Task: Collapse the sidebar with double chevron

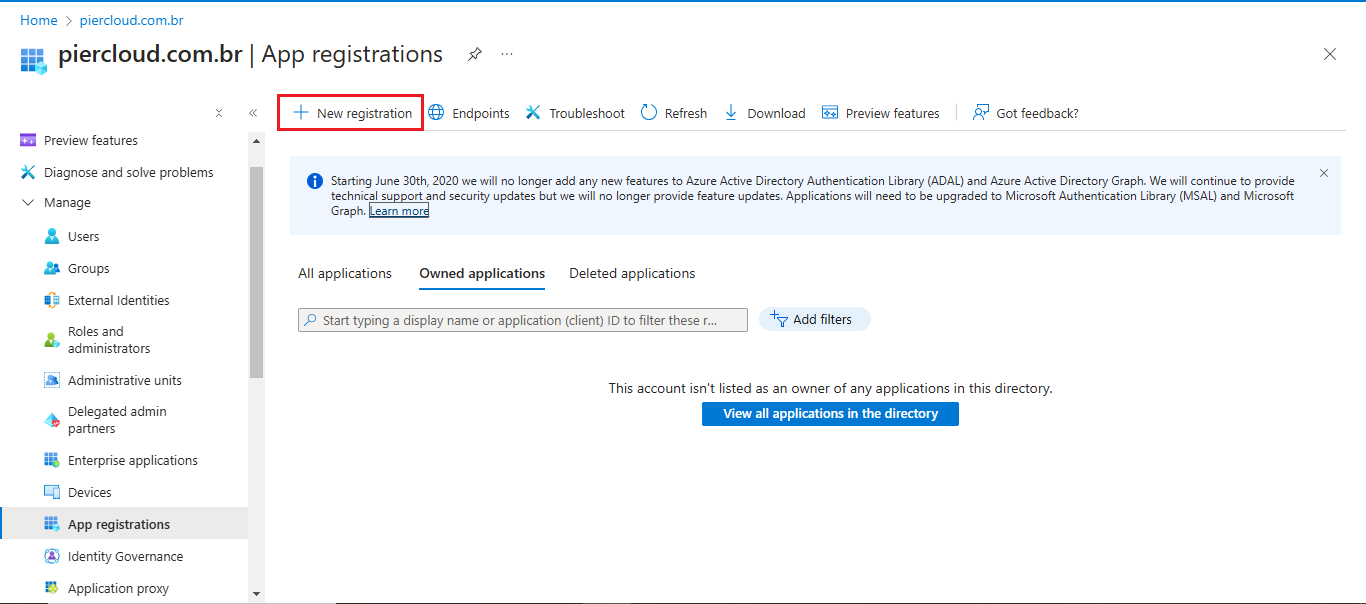Action: pos(253,113)
